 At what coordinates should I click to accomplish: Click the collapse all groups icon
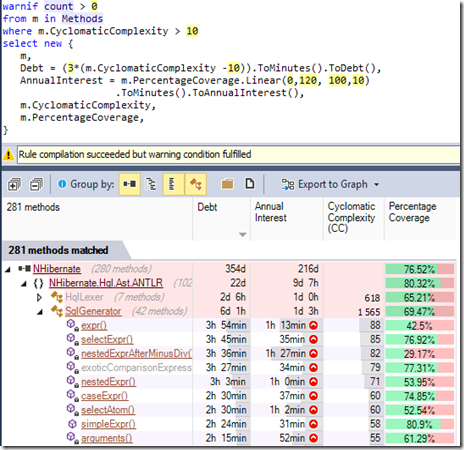[x=36, y=184]
